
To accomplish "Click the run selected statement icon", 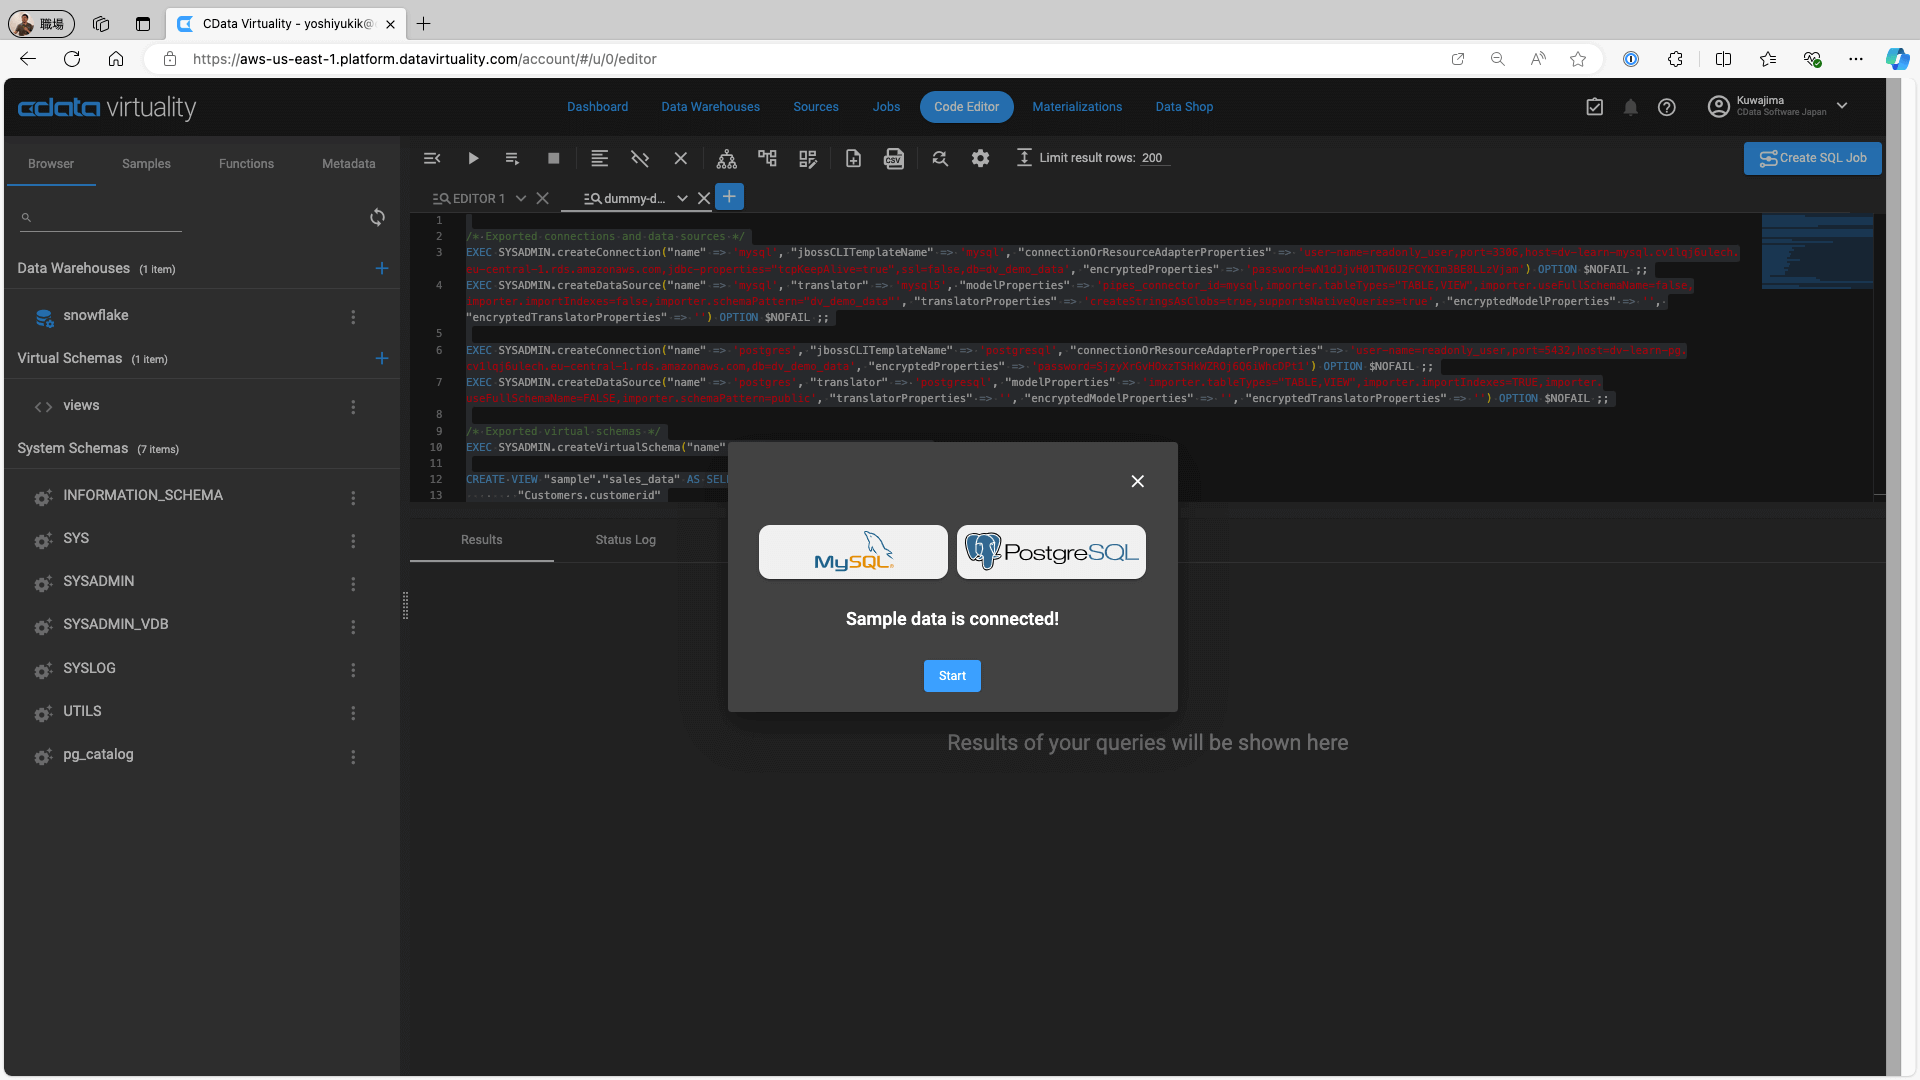I will coord(512,158).
